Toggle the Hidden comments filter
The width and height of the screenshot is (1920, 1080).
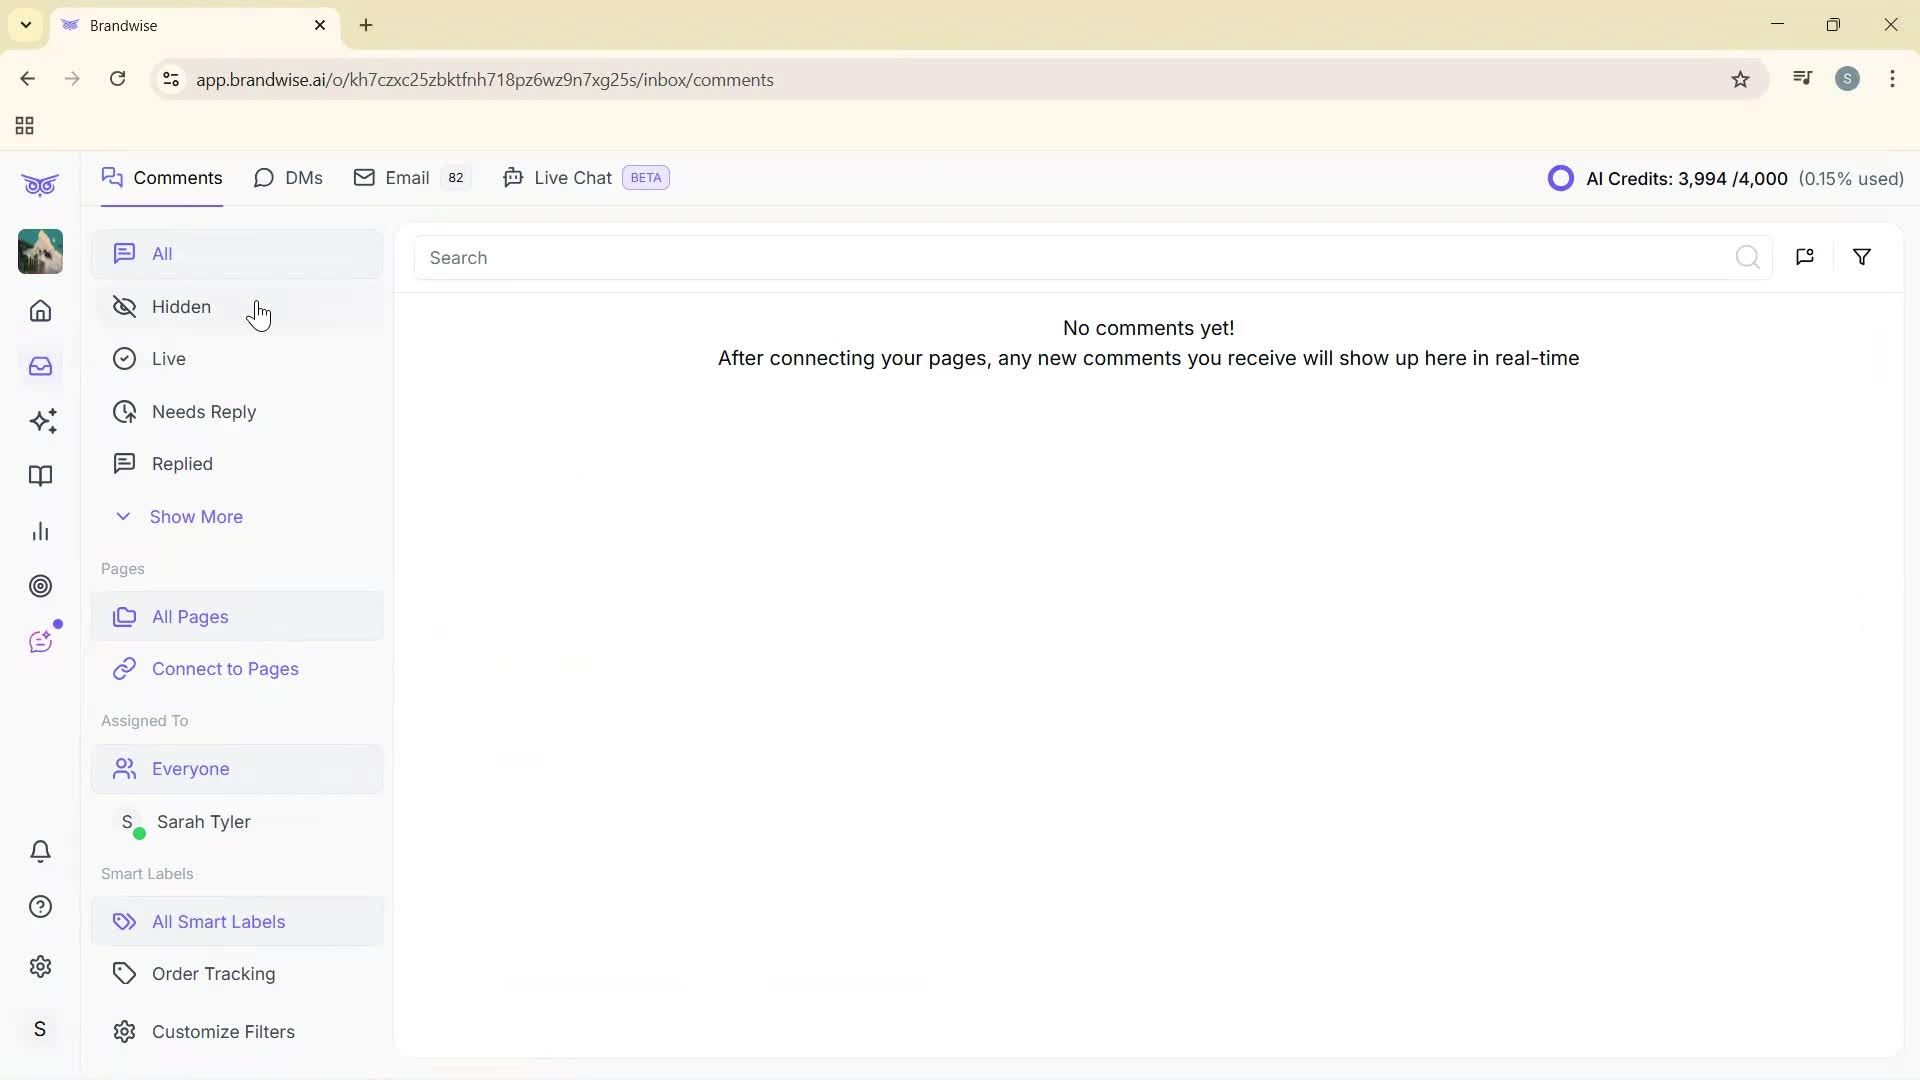(180, 307)
